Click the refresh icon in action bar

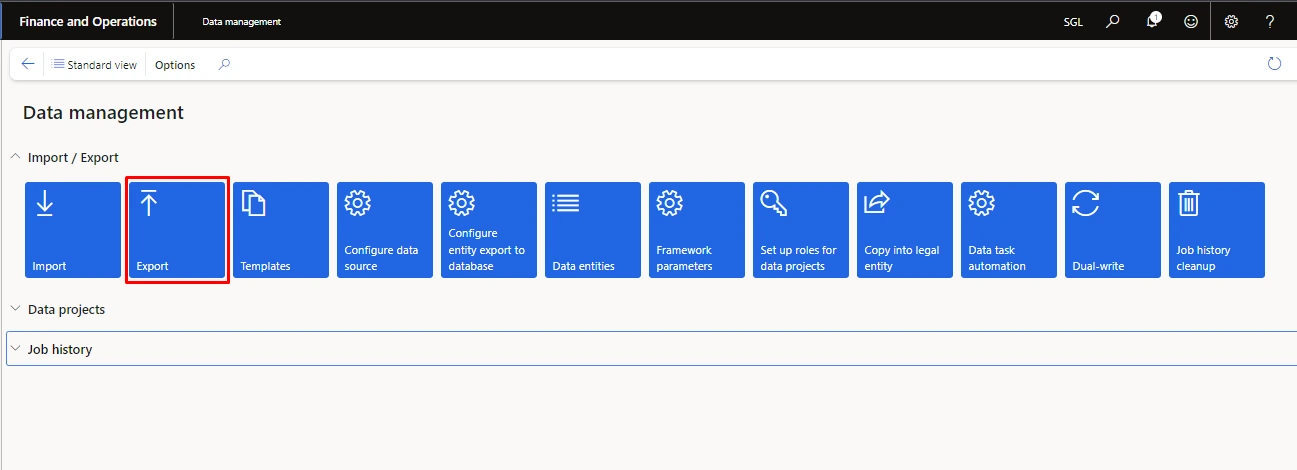pyautogui.click(x=1274, y=64)
